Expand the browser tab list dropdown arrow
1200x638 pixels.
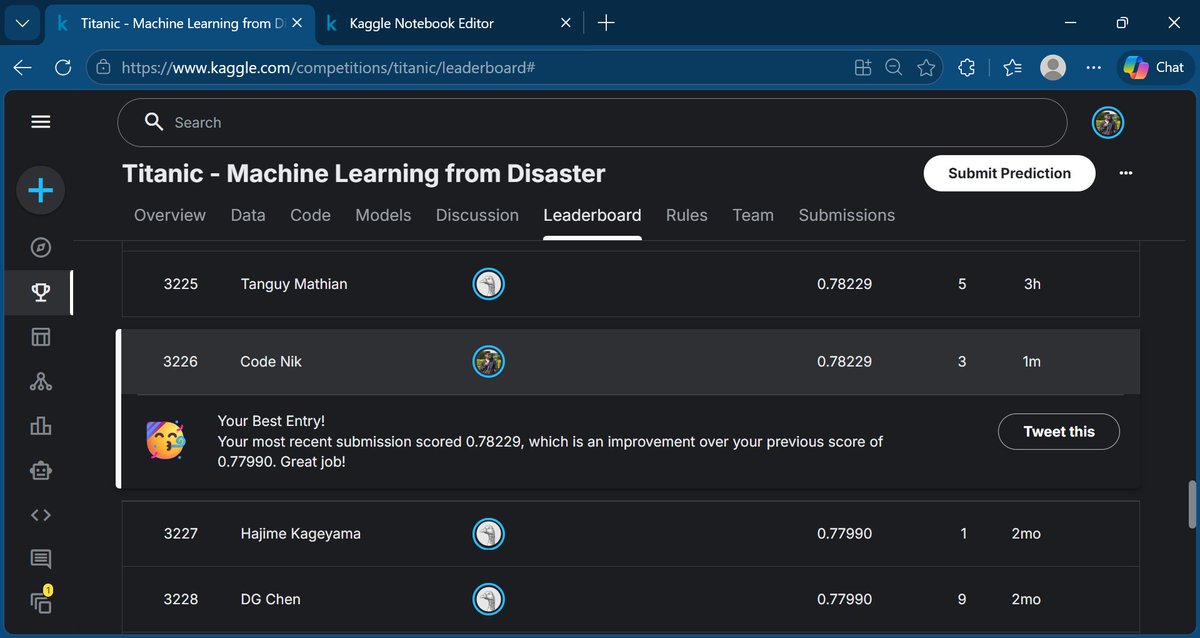click(23, 22)
